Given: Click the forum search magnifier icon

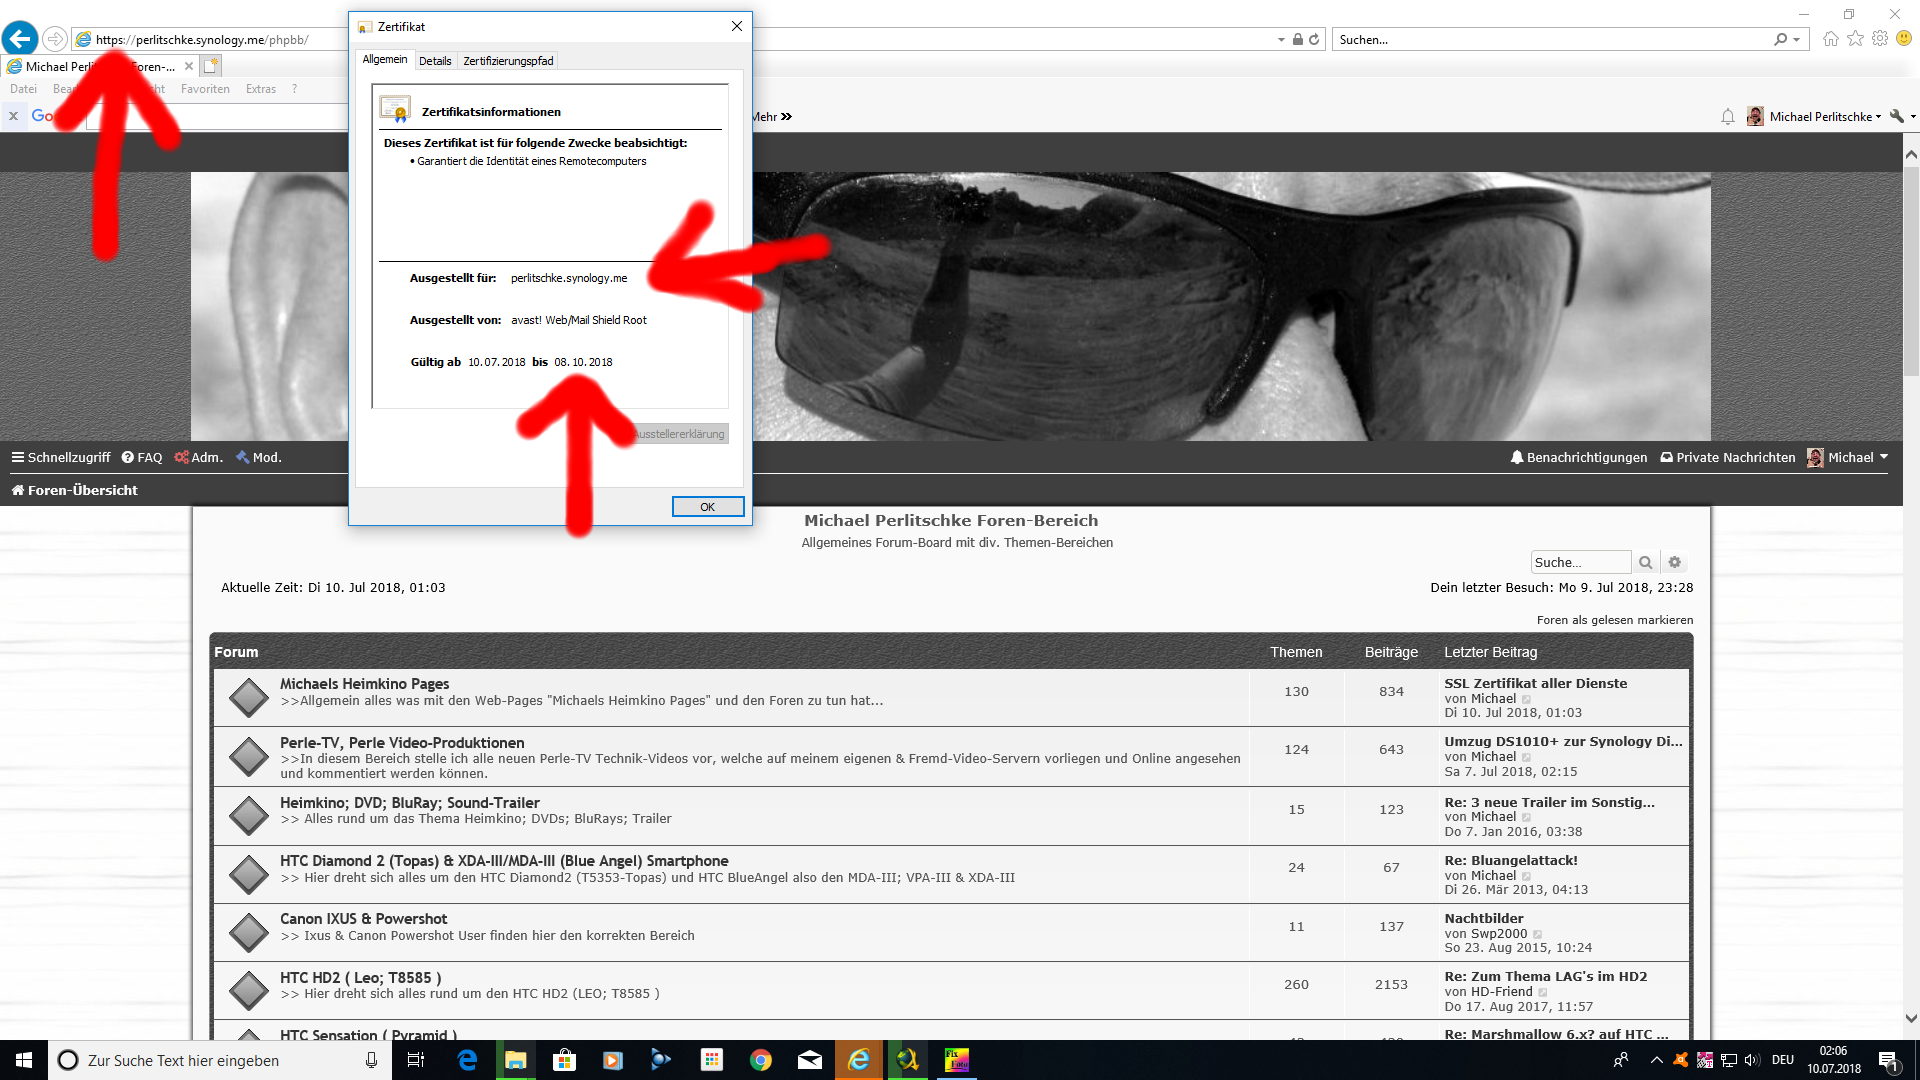Looking at the screenshot, I should (x=1645, y=562).
